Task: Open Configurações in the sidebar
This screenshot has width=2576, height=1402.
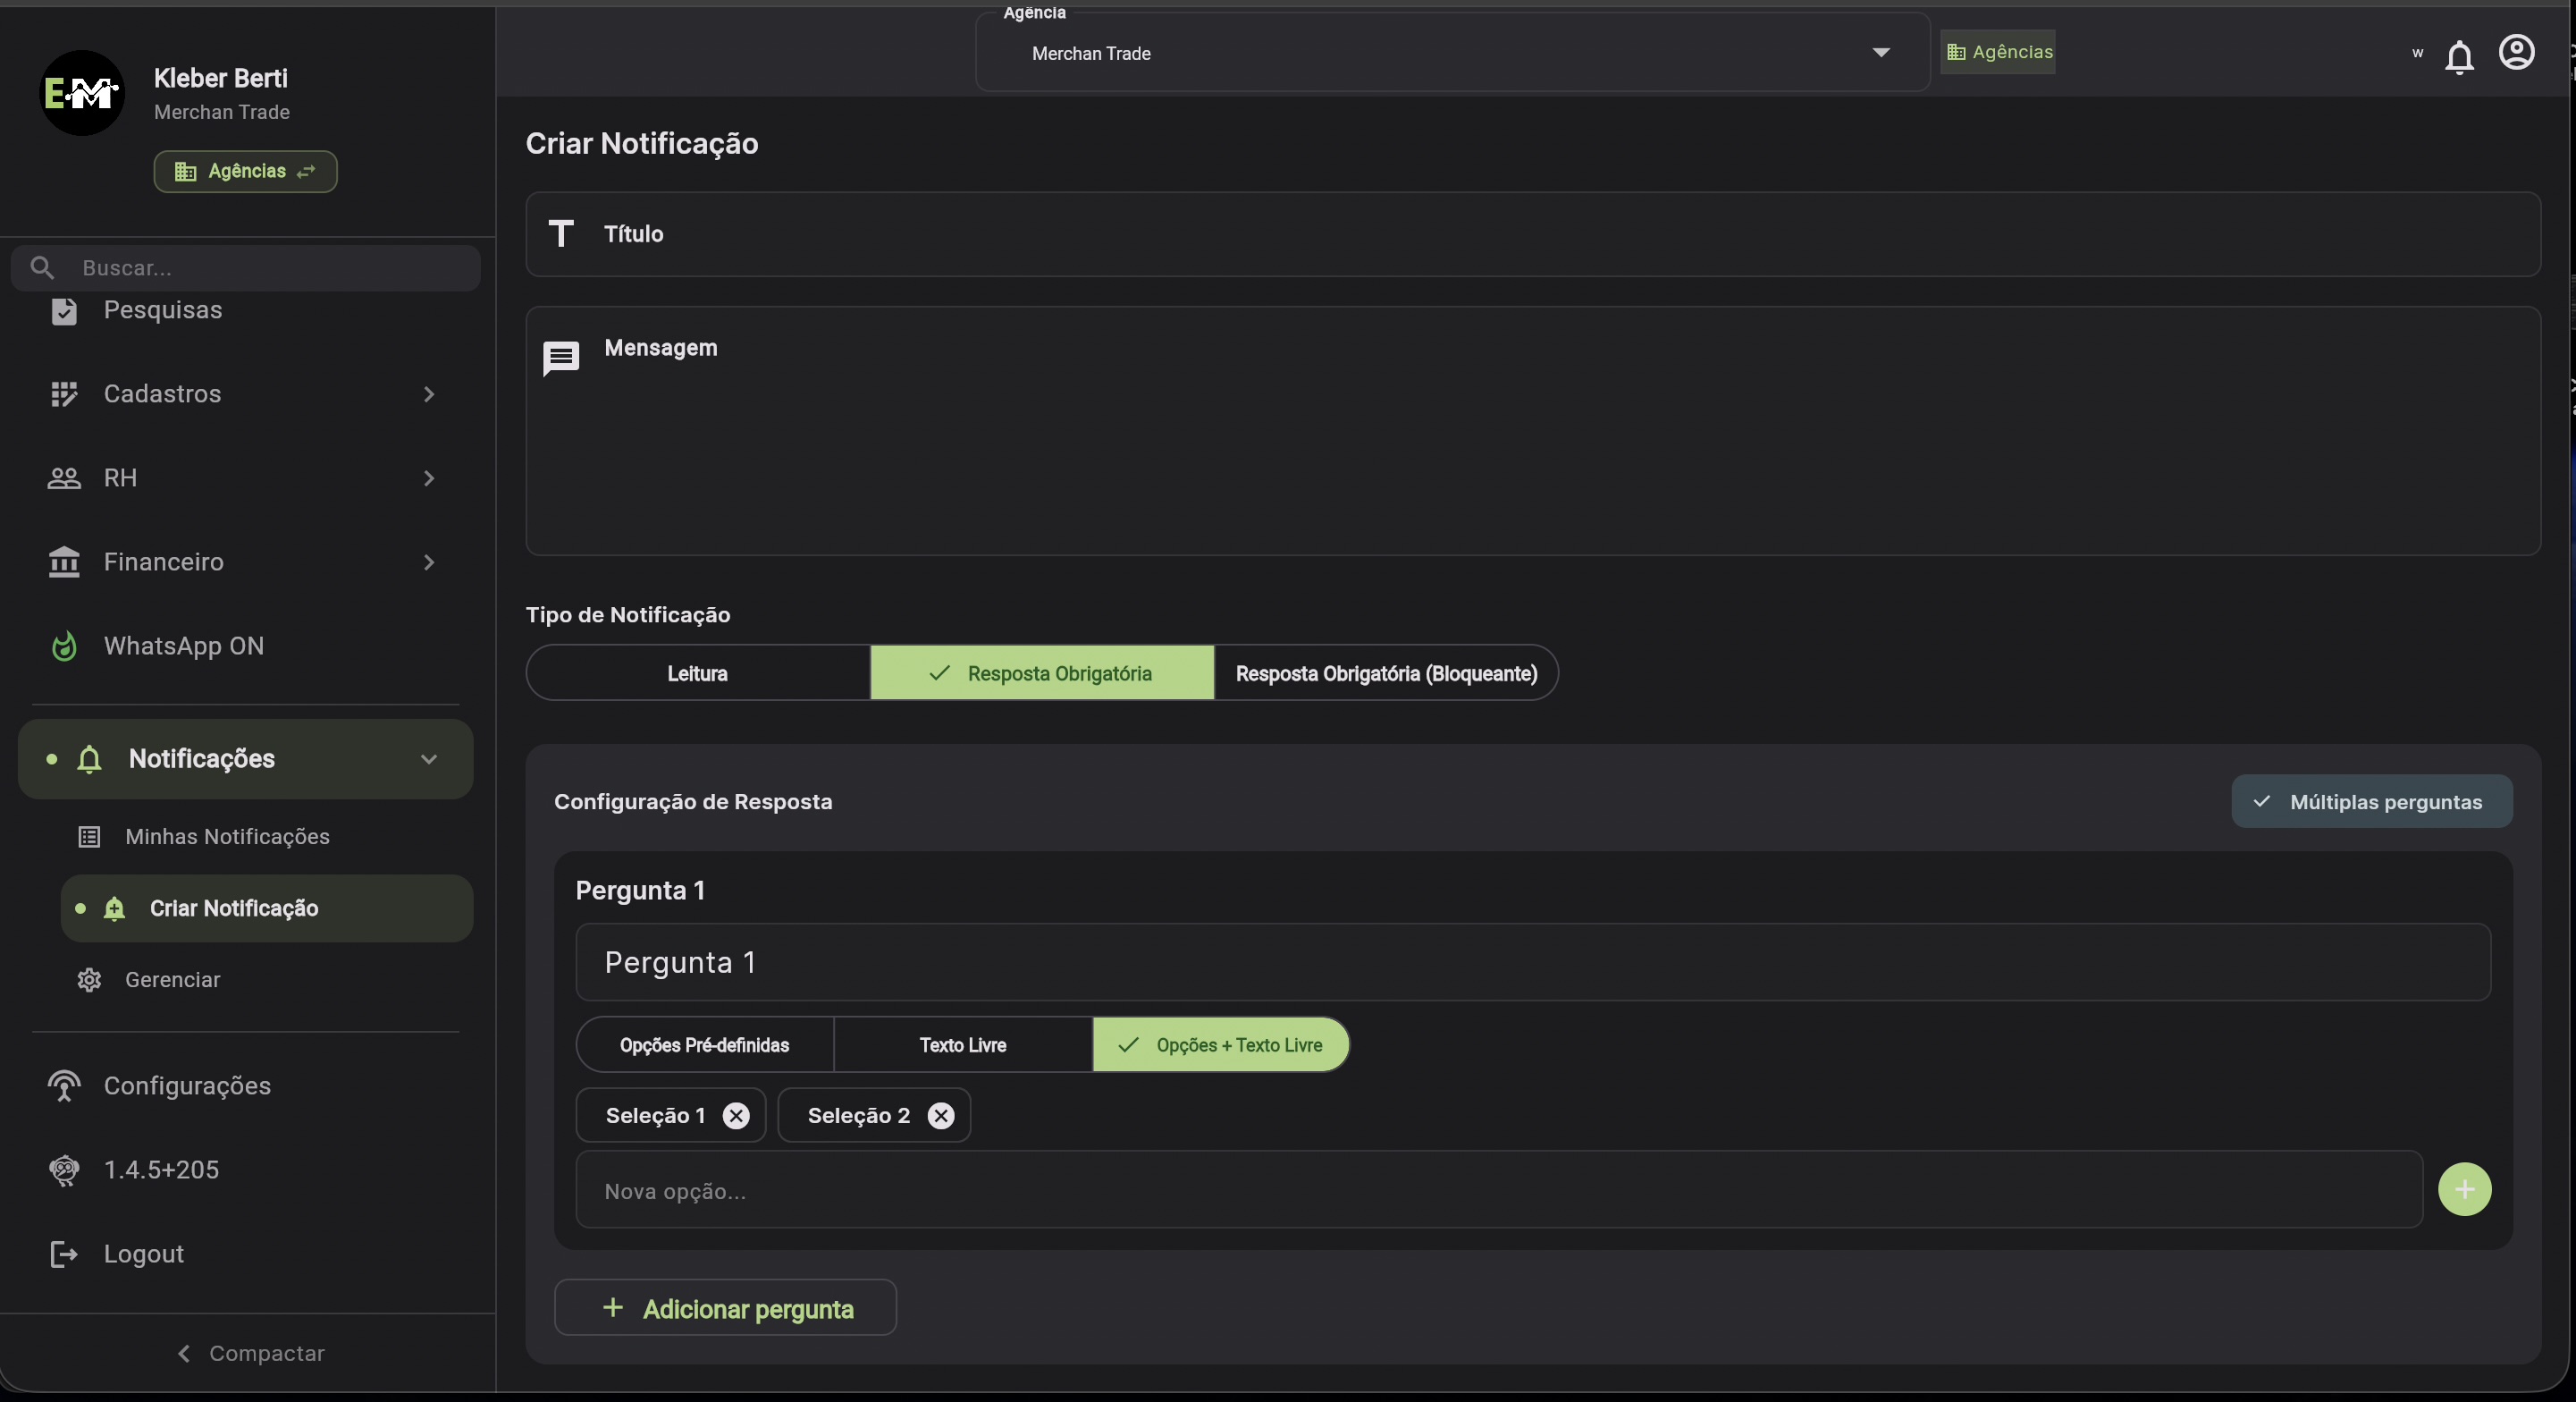Action: pyautogui.click(x=187, y=1086)
